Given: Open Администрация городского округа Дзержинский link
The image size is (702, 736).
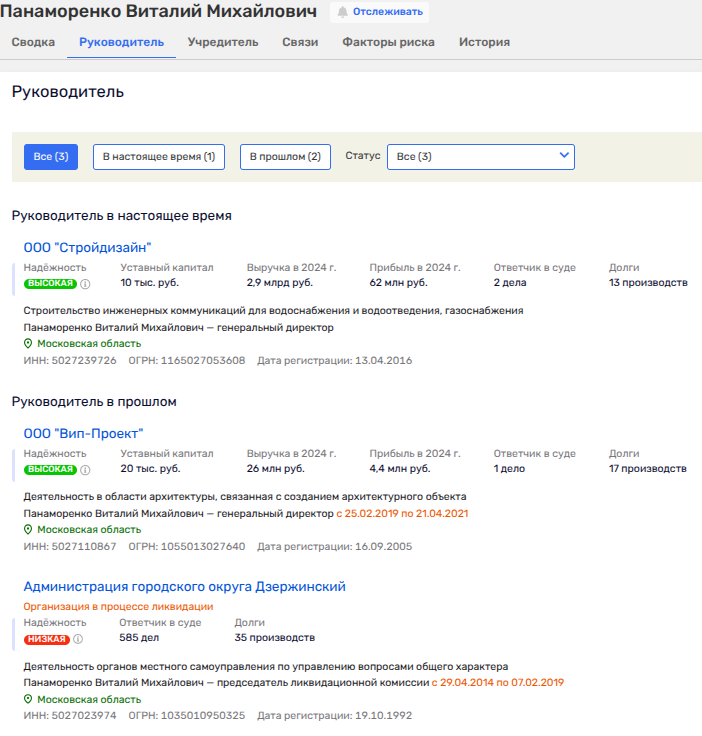Looking at the screenshot, I should [x=184, y=587].
